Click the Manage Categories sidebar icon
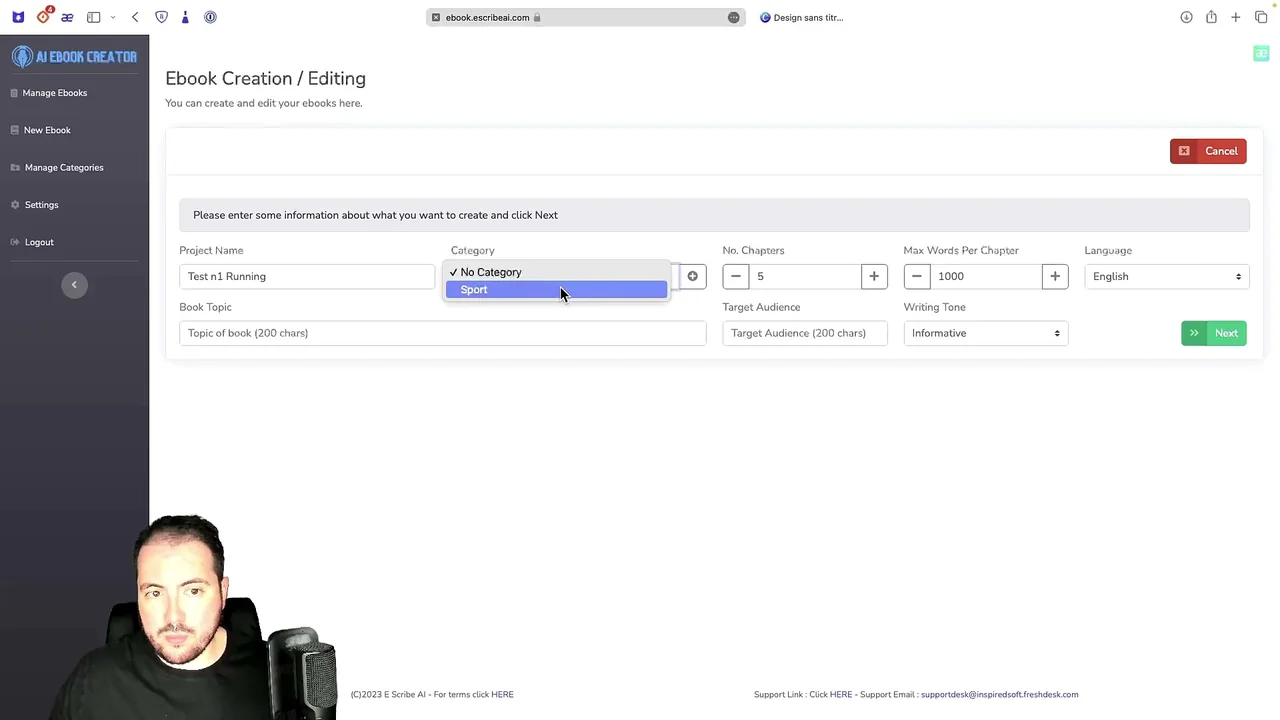 point(14,167)
